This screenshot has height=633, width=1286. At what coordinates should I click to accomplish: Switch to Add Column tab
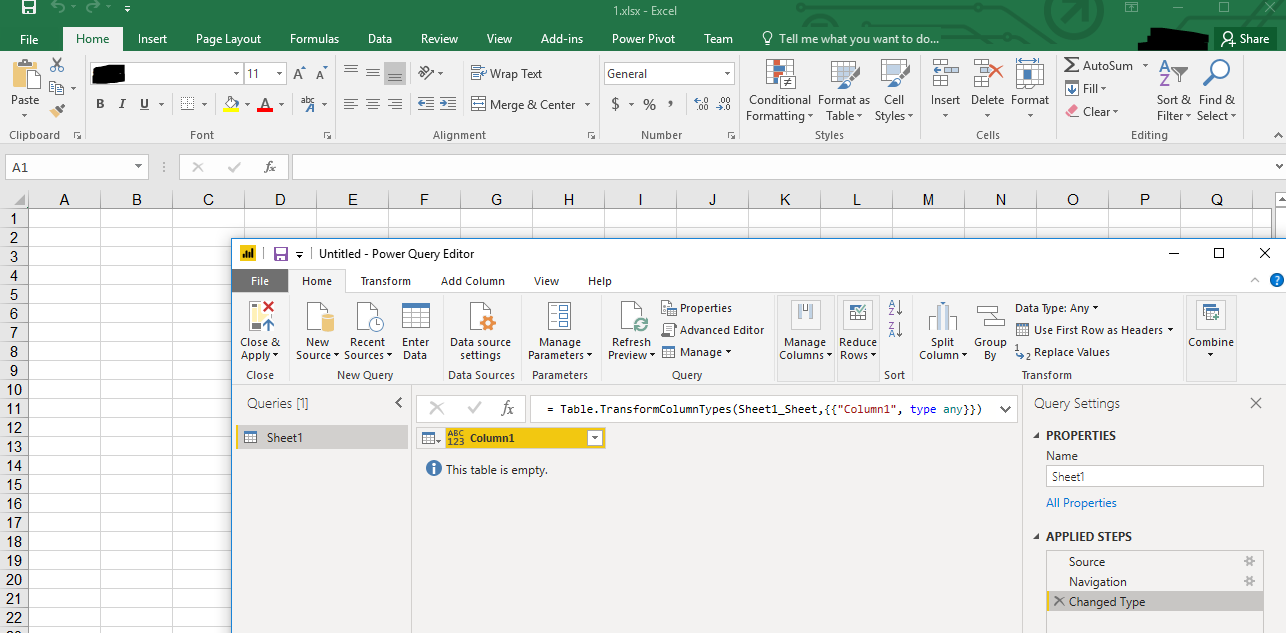(x=473, y=281)
